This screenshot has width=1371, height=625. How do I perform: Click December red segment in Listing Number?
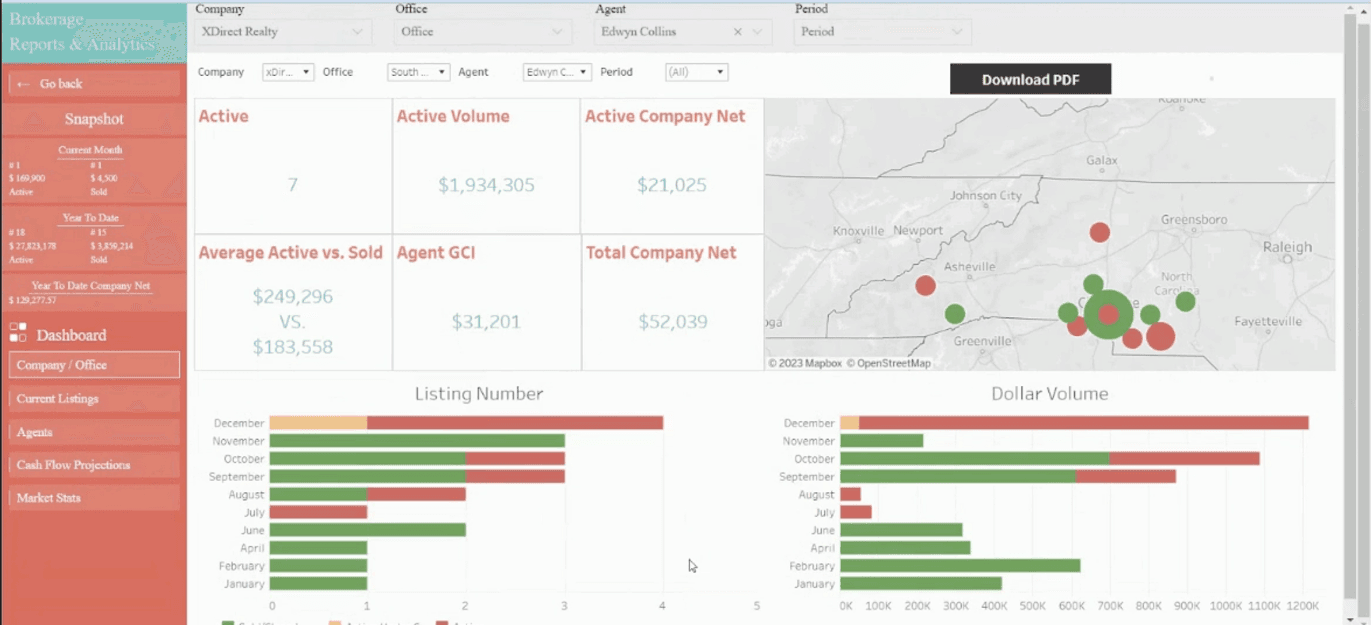coord(515,423)
